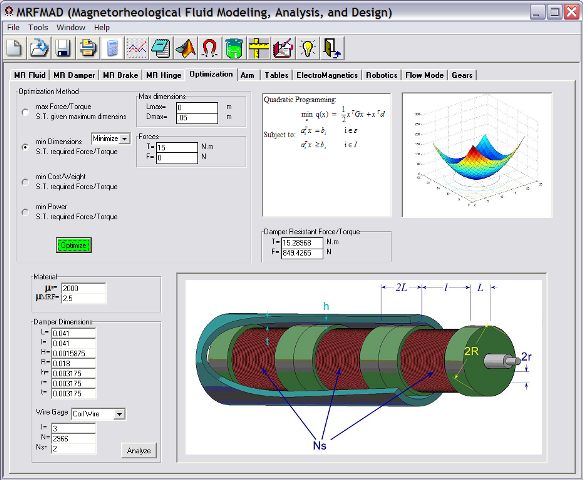Open the line chart plot icon
Image resolution: width=583 pixels, height=480 pixels.
click(x=137, y=48)
